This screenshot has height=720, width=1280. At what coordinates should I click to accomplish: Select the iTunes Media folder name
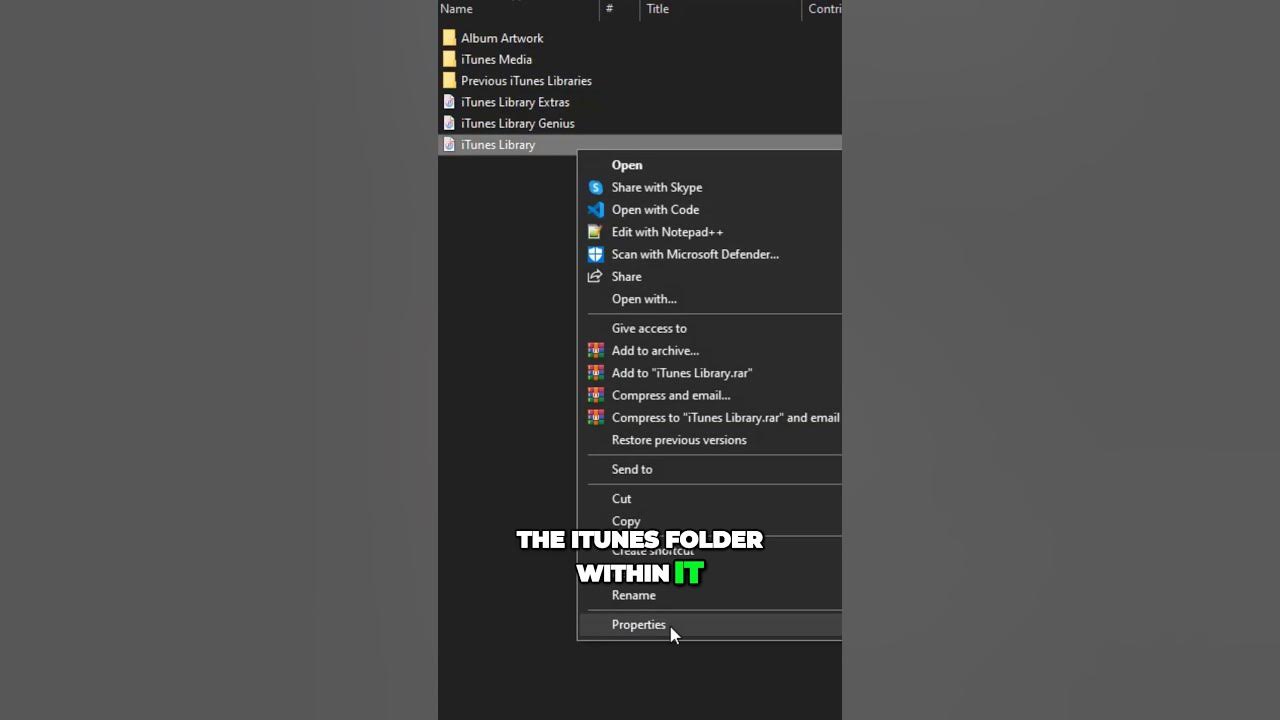point(496,59)
